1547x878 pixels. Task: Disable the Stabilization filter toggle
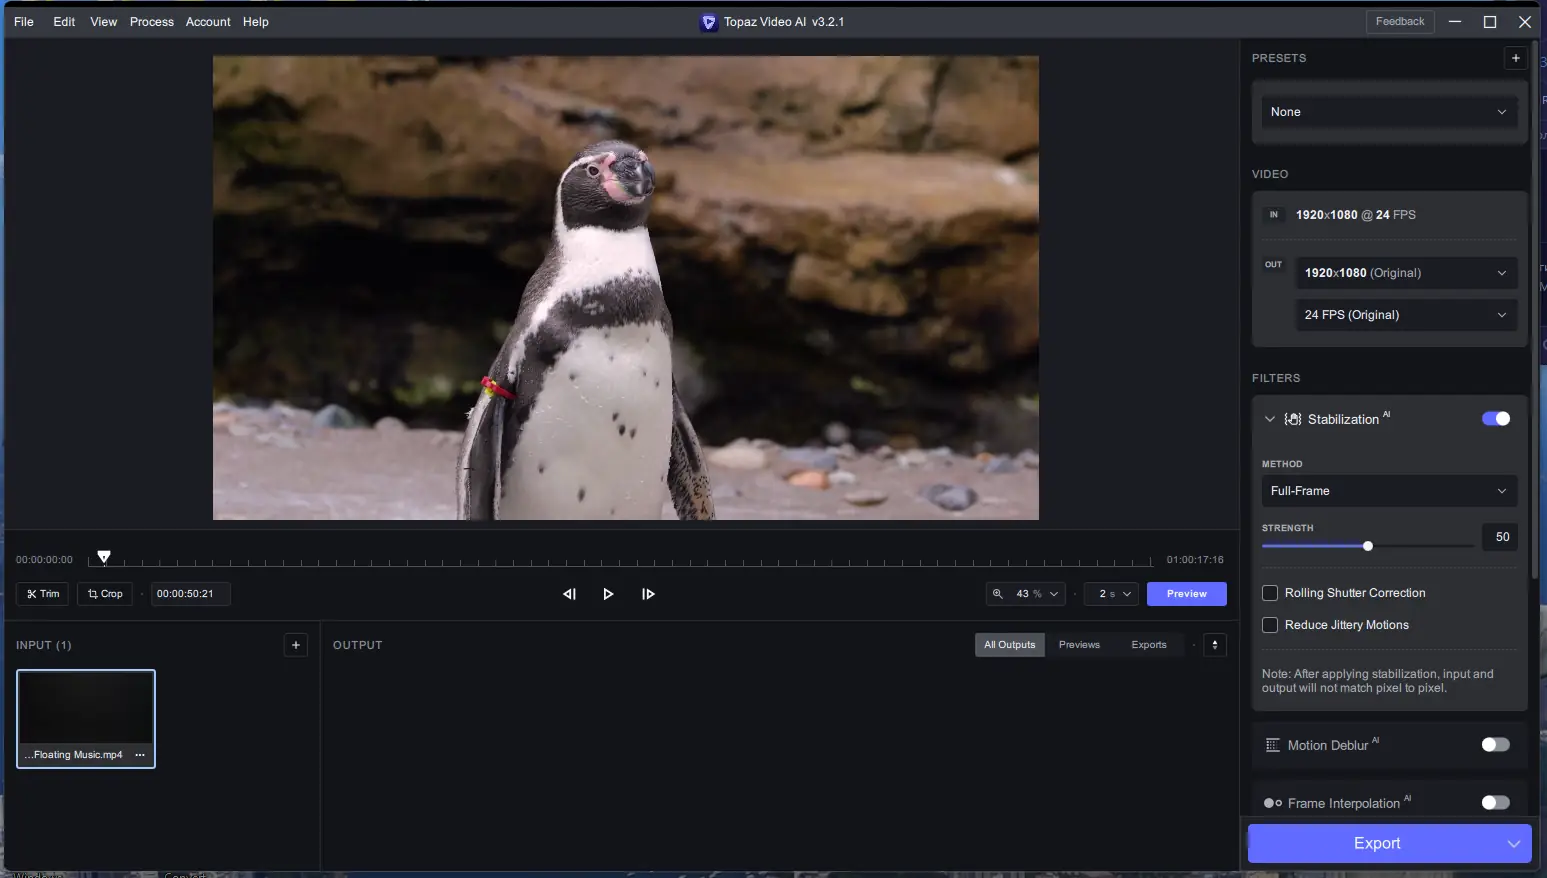click(x=1495, y=419)
